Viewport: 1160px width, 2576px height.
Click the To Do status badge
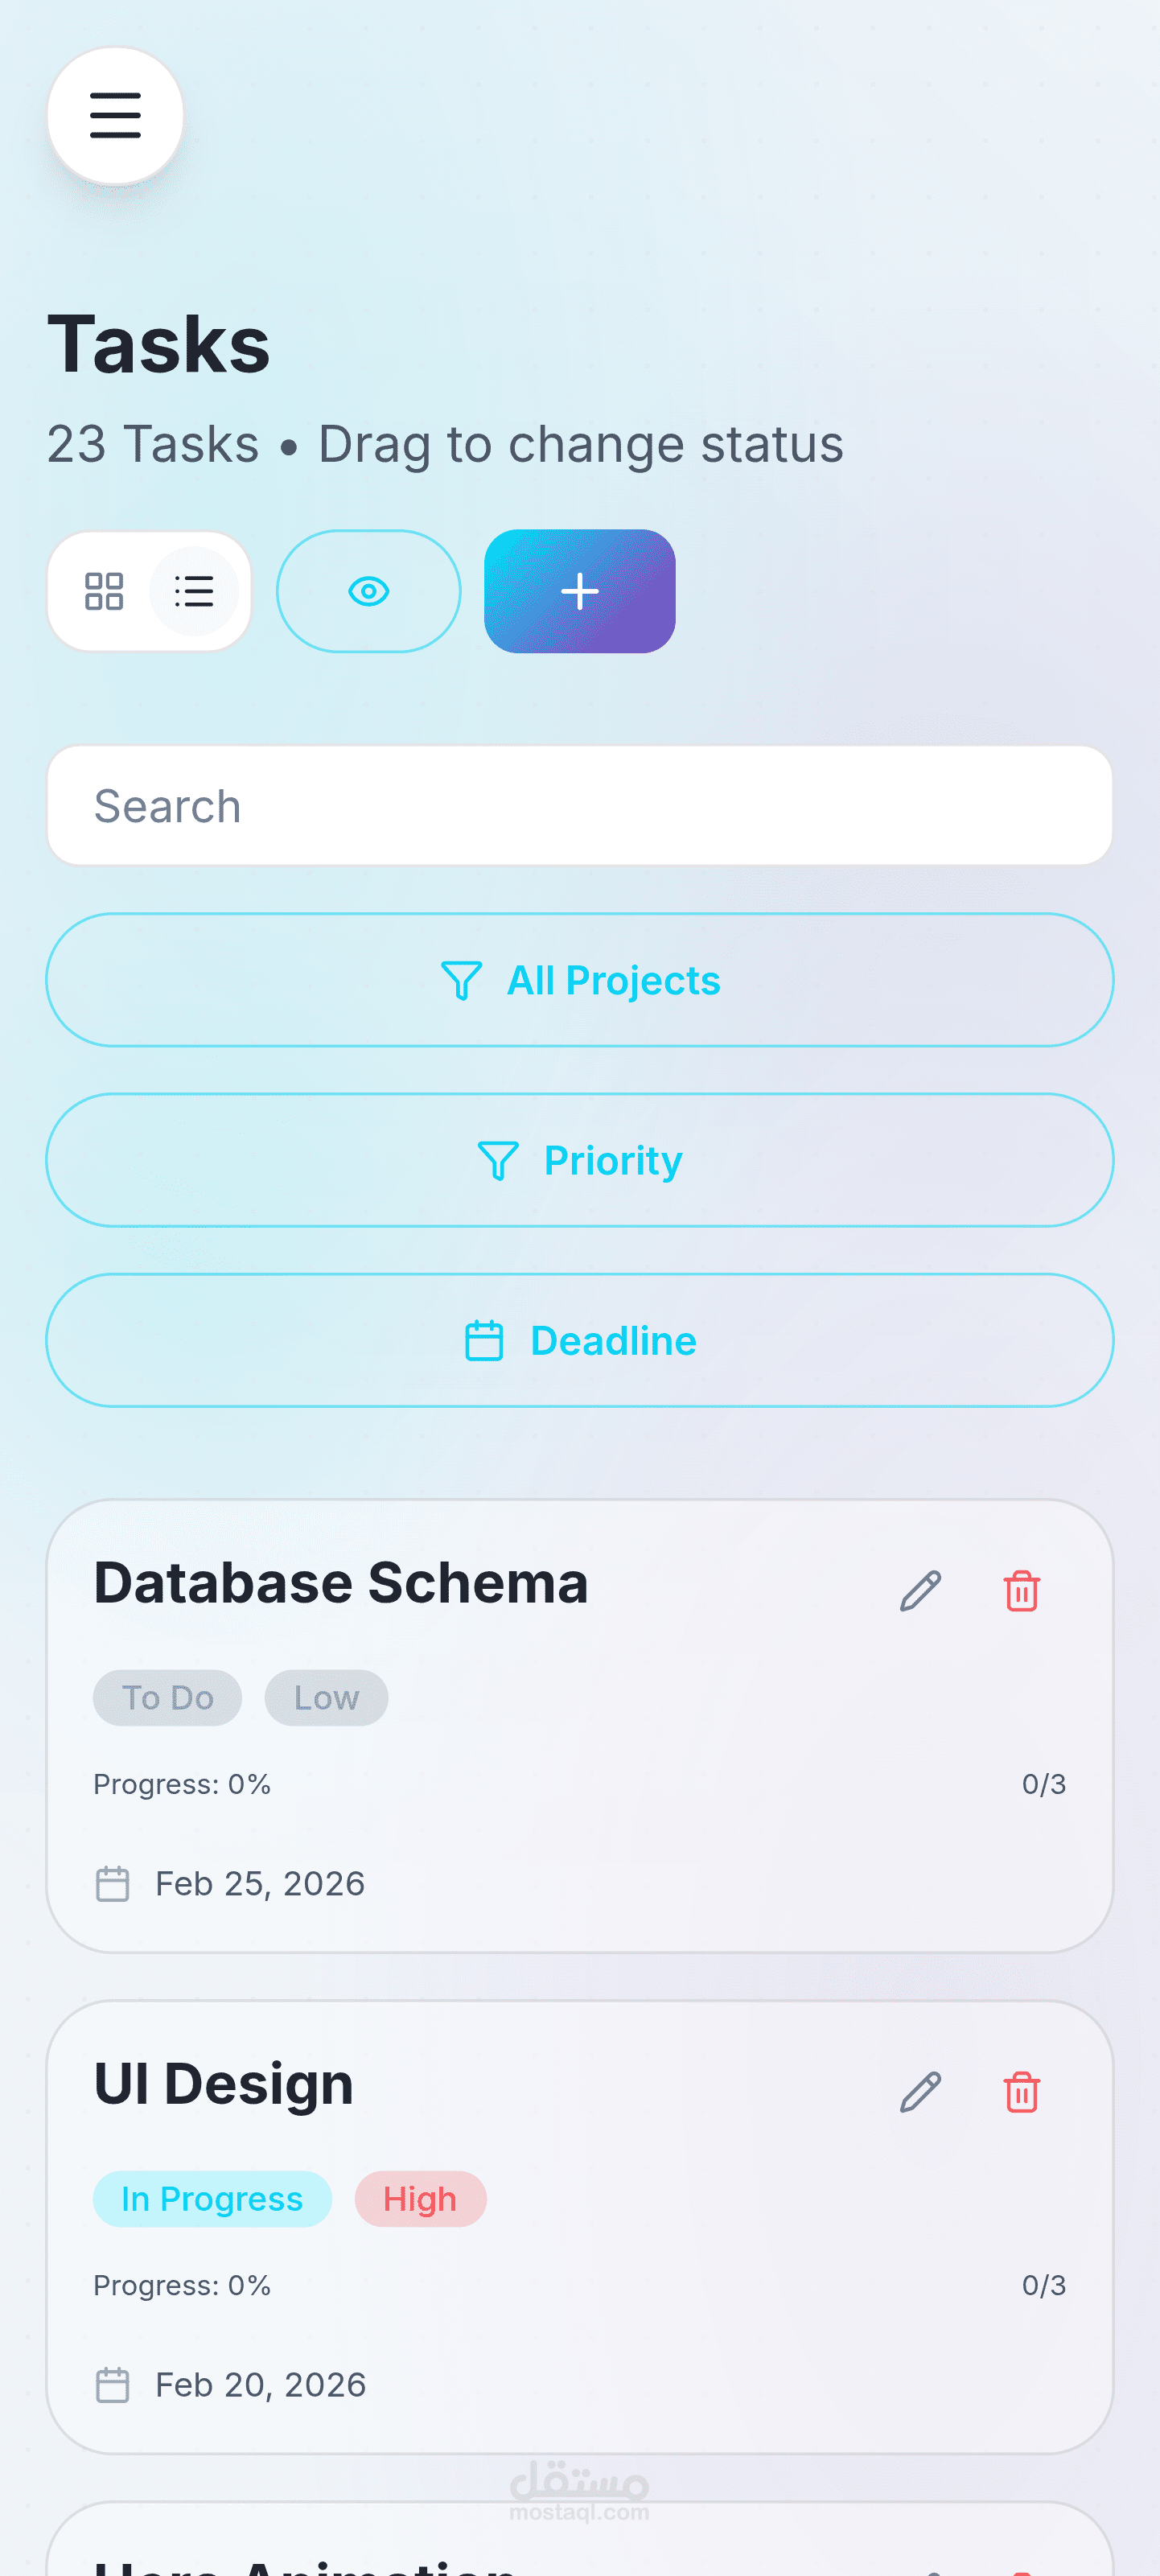click(x=167, y=1698)
